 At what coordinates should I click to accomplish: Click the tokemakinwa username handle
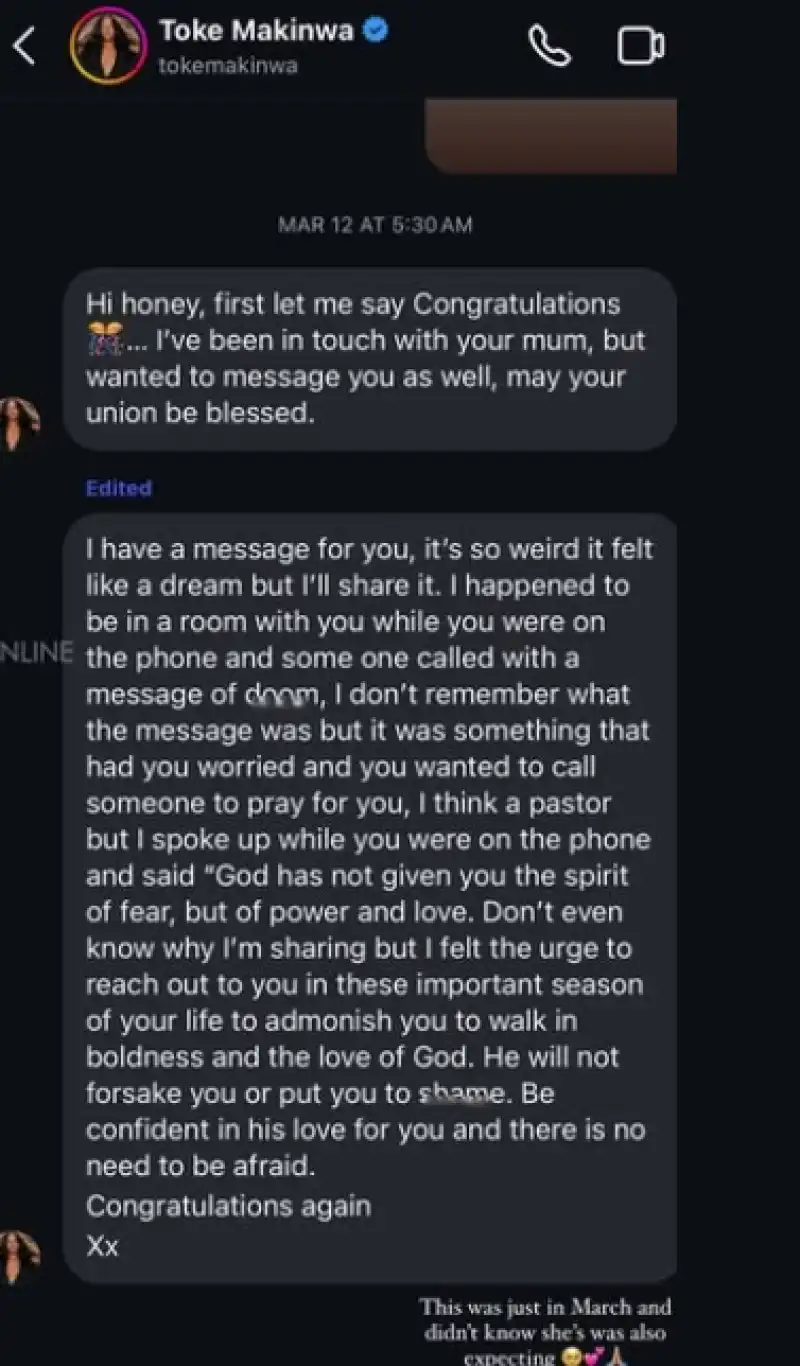[x=228, y=66]
